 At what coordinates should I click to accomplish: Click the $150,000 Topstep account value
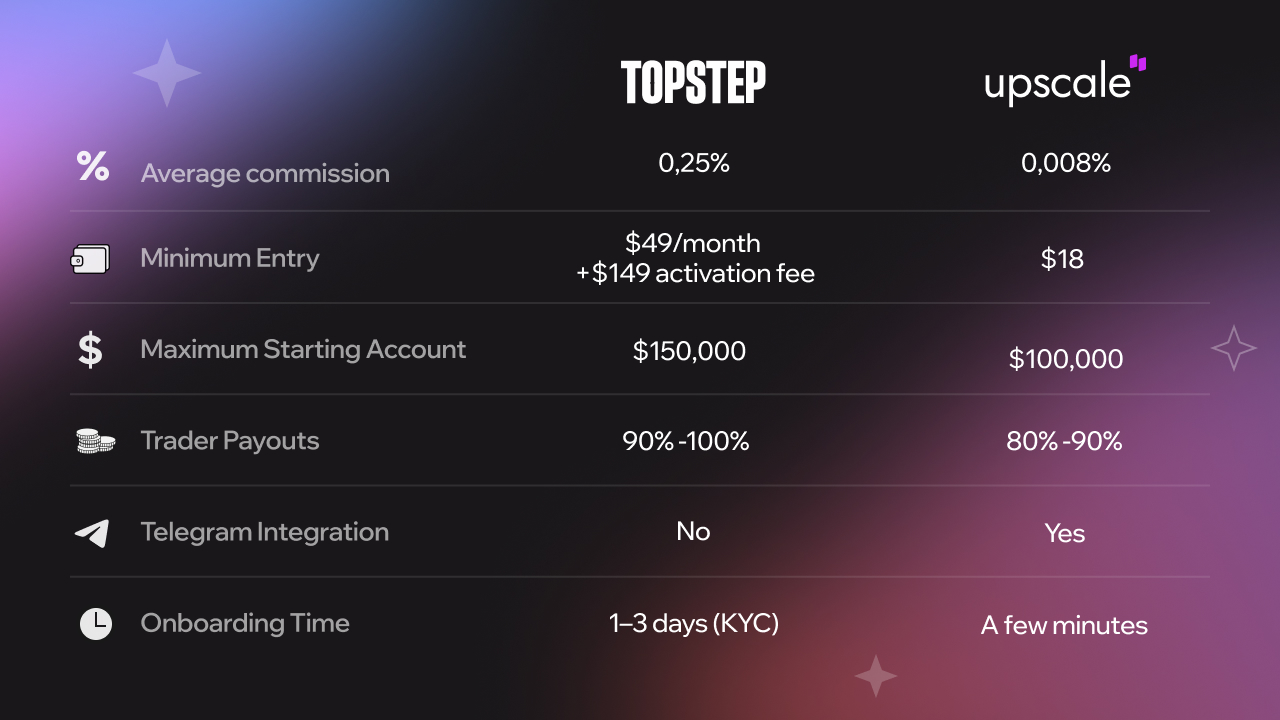point(689,351)
